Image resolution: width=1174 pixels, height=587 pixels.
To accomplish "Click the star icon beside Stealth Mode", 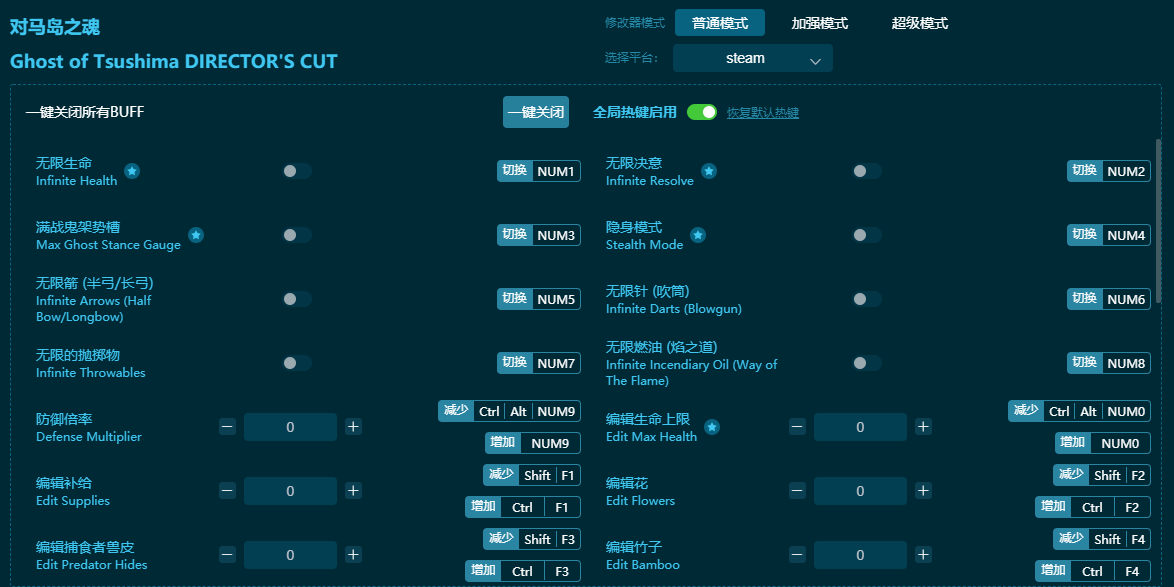I will 698,235.
